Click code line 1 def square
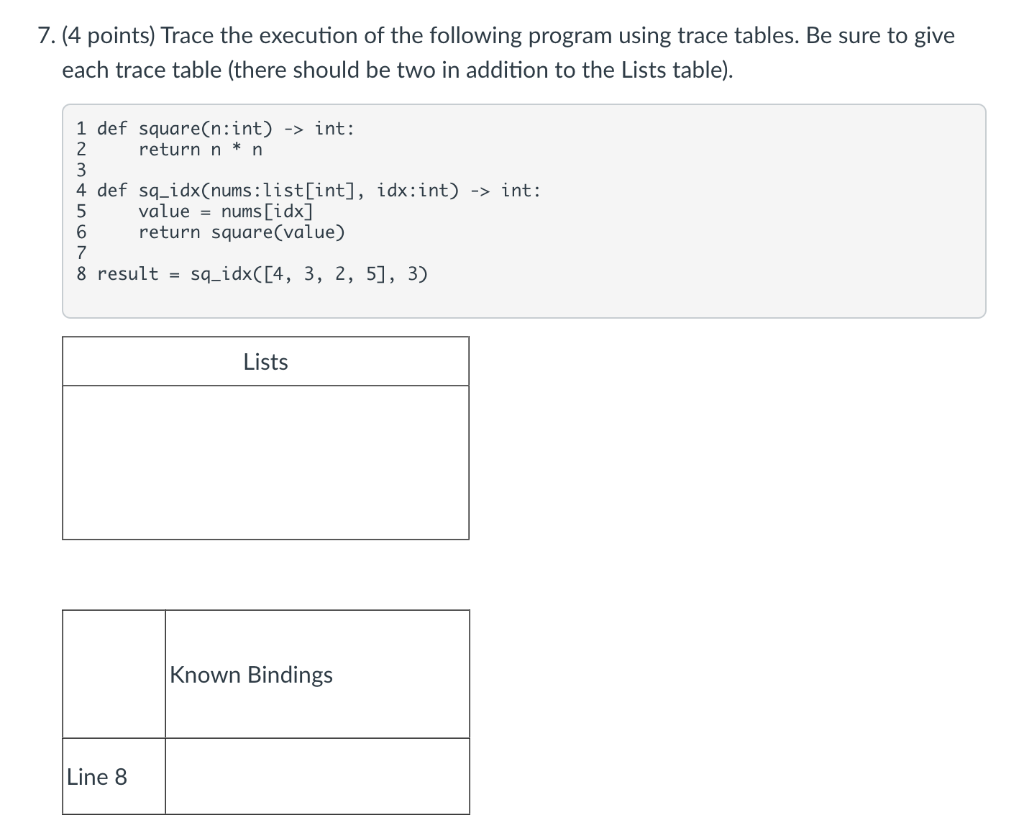The height and width of the screenshot is (833, 1024). pyautogui.click(x=216, y=129)
